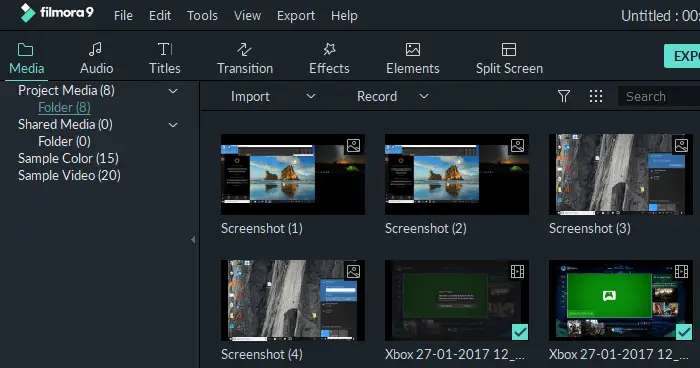700x368 pixels.
Task: Click the Screenshot (1) file name
Action: [x=262, y=229]
